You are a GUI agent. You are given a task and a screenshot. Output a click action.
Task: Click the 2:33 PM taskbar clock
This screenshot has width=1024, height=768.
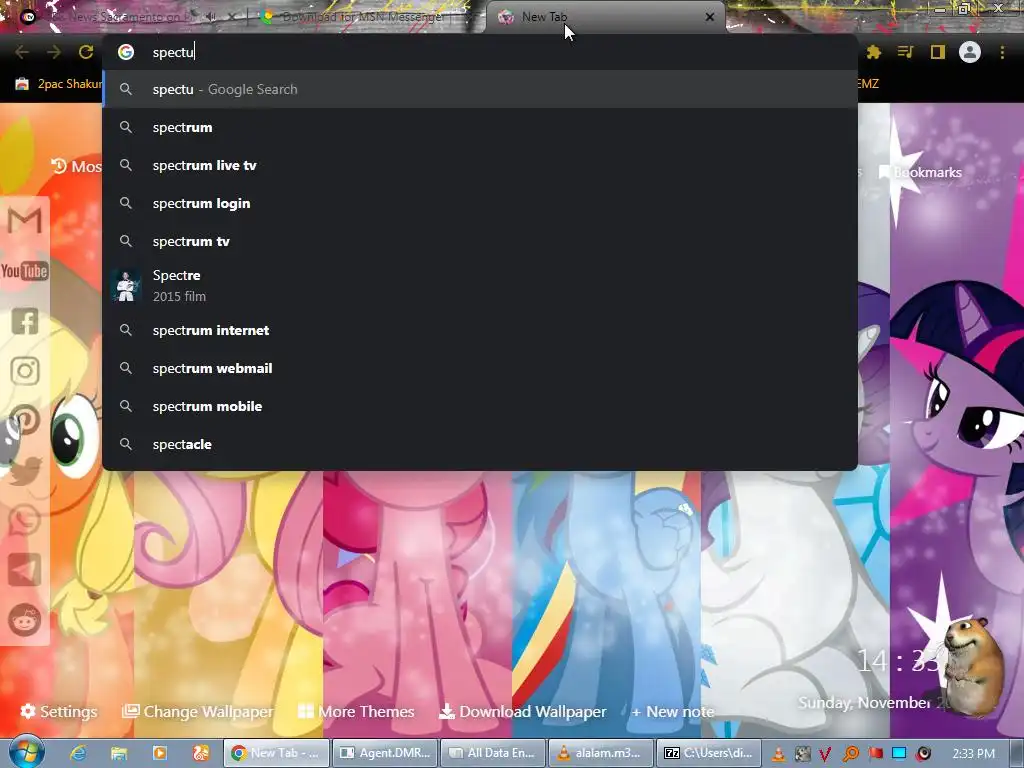[x=973, y=754]
